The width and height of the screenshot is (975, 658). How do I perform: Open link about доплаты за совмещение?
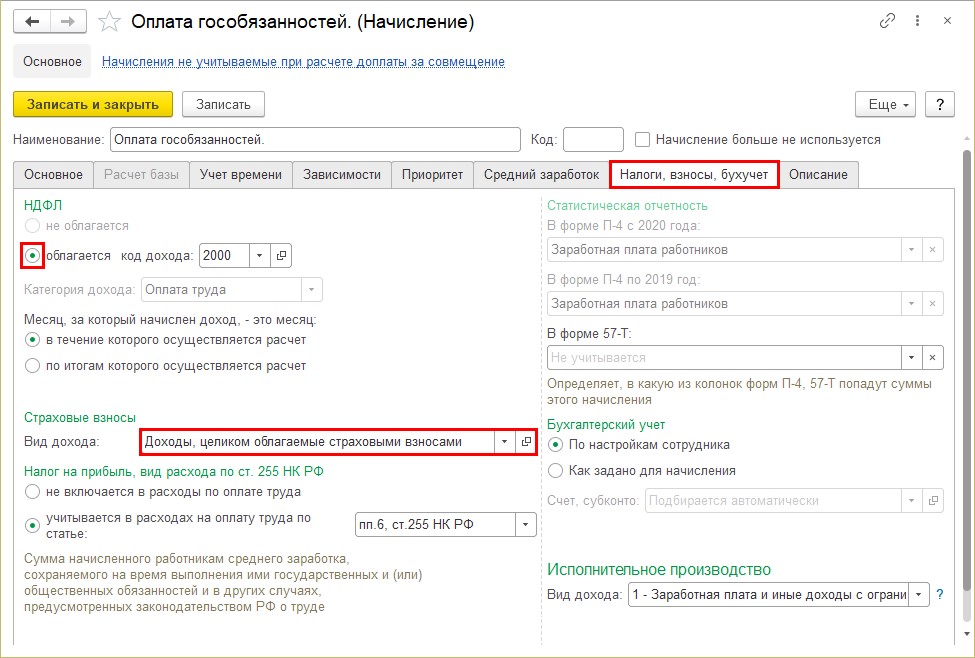[x=303, y=62]
